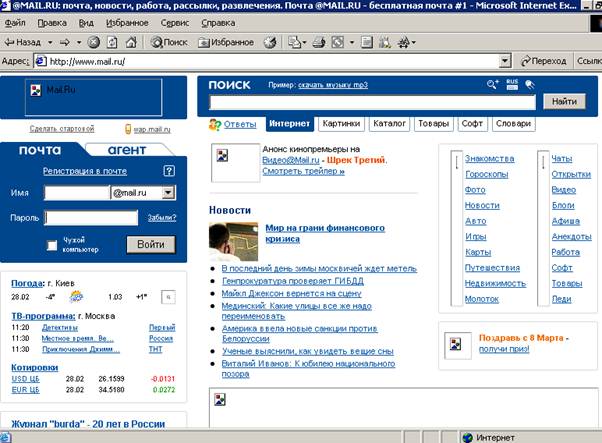Viewport: 602px width, 443px height.
Task: Switch to the агент tab
Action: coord(127,150)
